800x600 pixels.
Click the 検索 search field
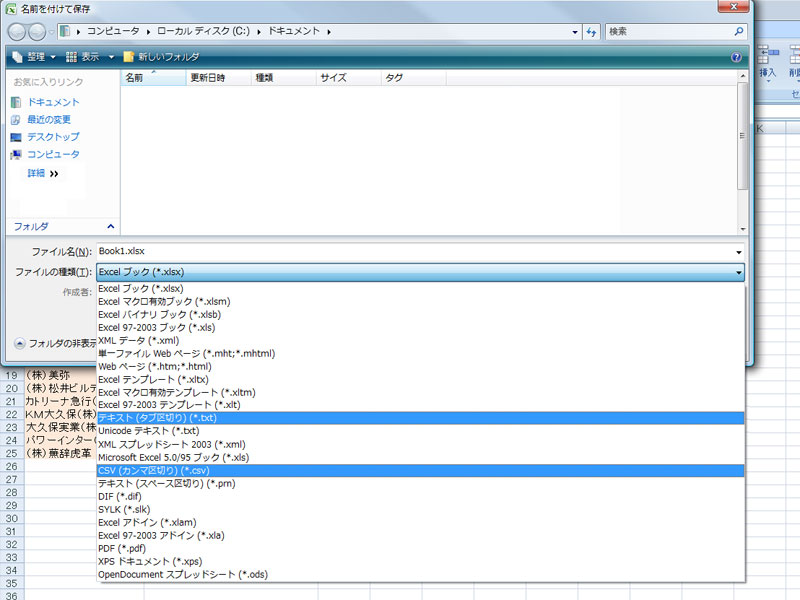click(x=669, y=32)
